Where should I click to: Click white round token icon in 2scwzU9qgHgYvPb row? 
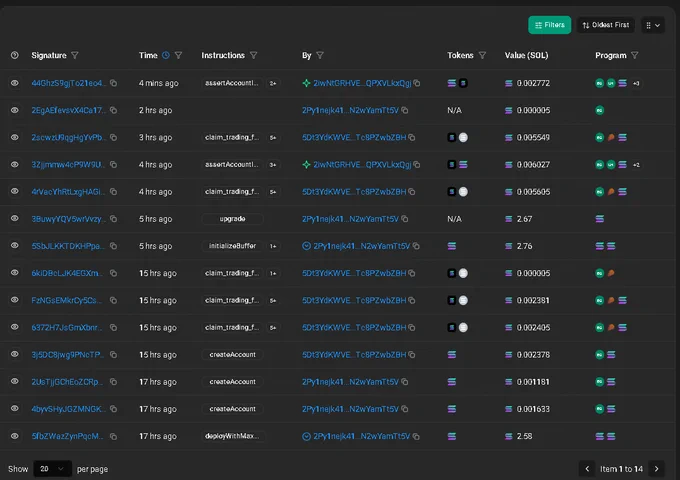[463, 137]
